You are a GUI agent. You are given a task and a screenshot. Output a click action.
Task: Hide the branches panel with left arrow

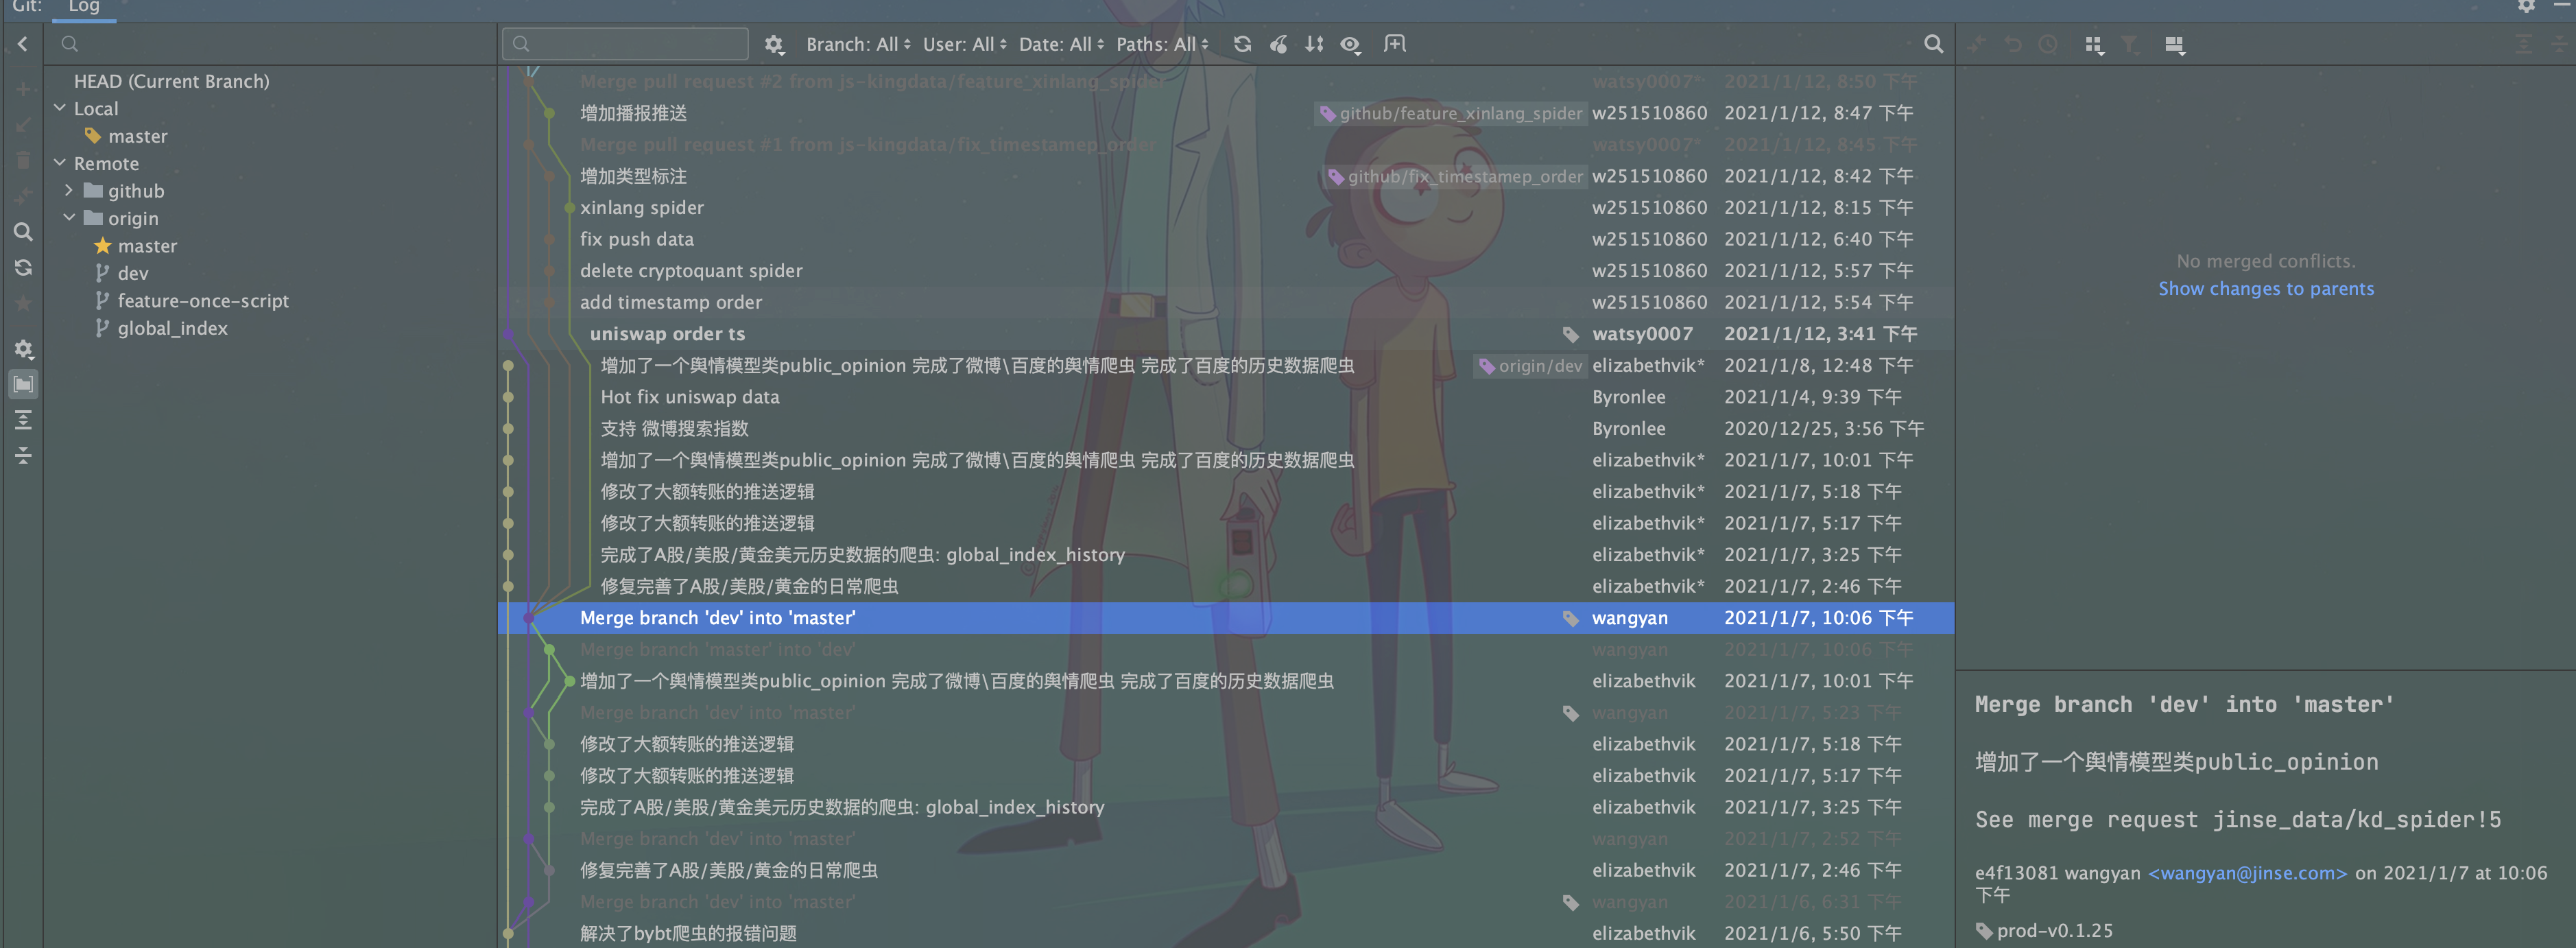tap(23, 44)
